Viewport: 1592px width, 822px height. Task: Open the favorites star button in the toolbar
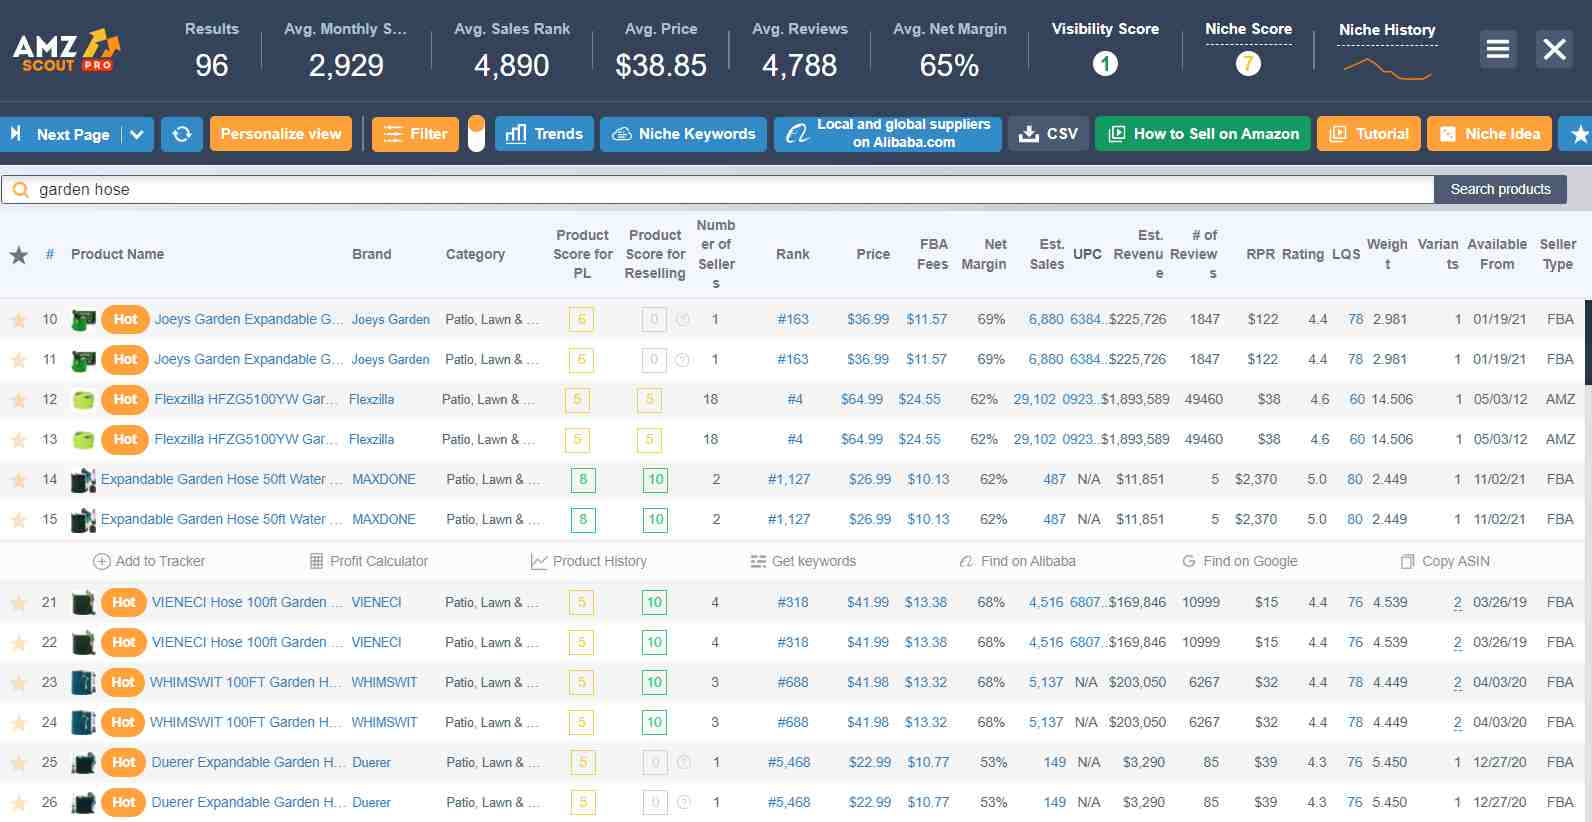click(x=1579, y=134)
